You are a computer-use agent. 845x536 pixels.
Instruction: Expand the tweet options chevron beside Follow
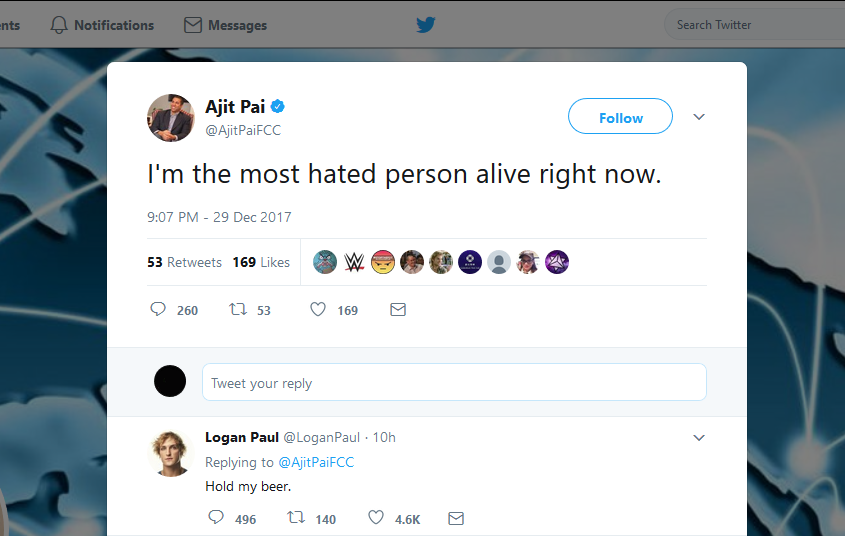(699, 117)
